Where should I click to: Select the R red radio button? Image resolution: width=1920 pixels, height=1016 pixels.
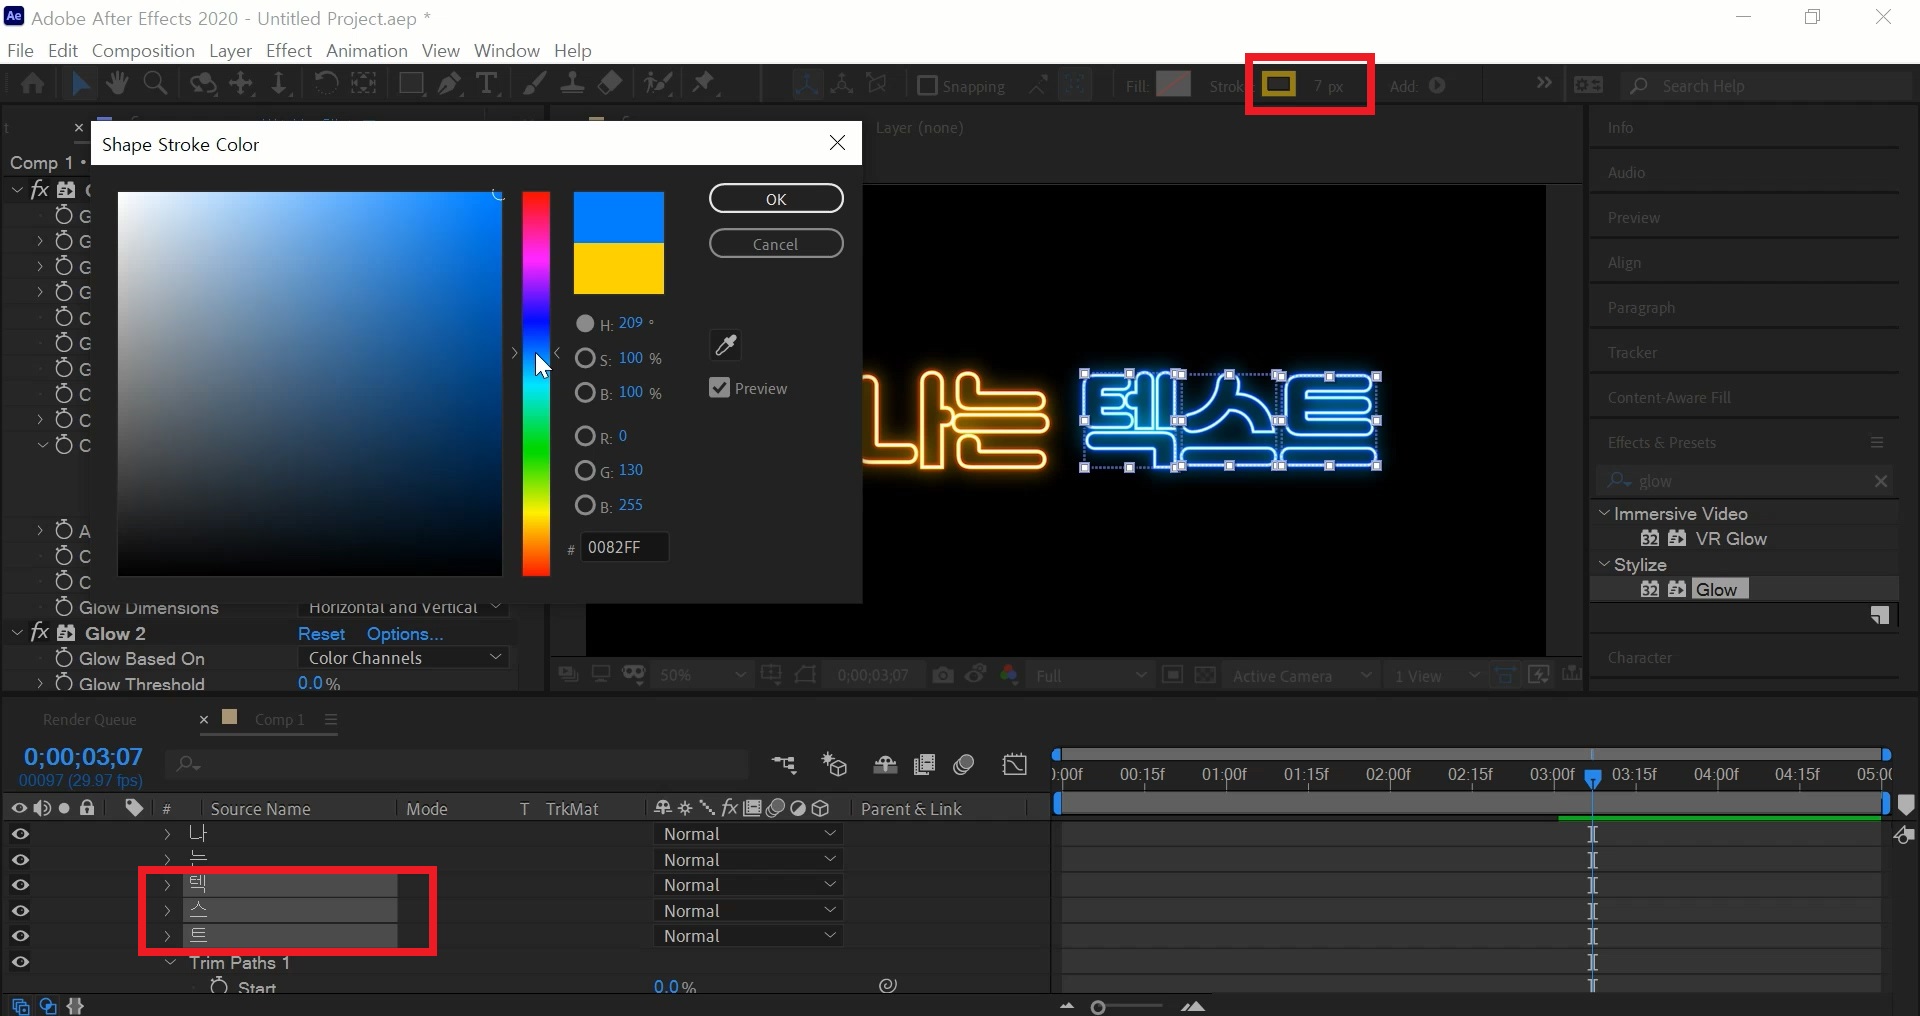click(585, 436)
